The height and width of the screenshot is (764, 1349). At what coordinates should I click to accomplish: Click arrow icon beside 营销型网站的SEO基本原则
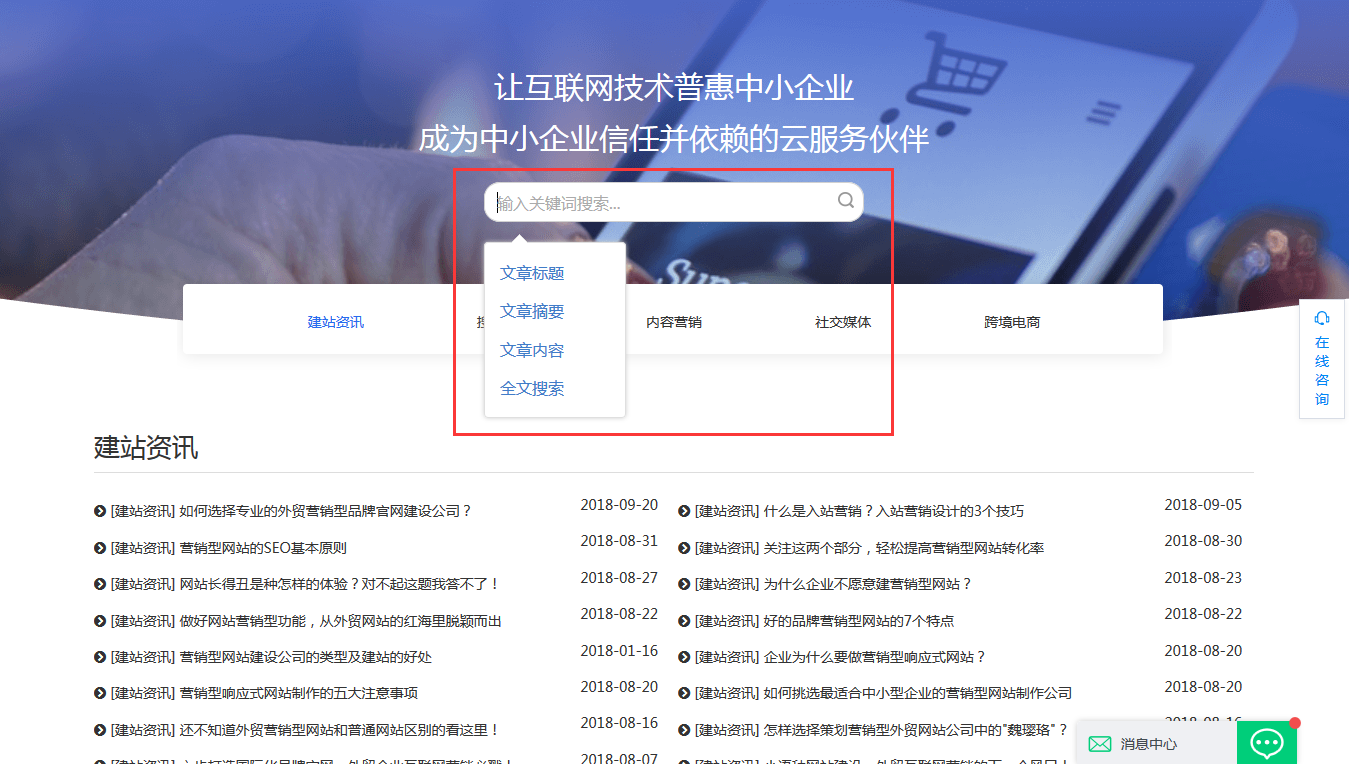click(99, 548)
